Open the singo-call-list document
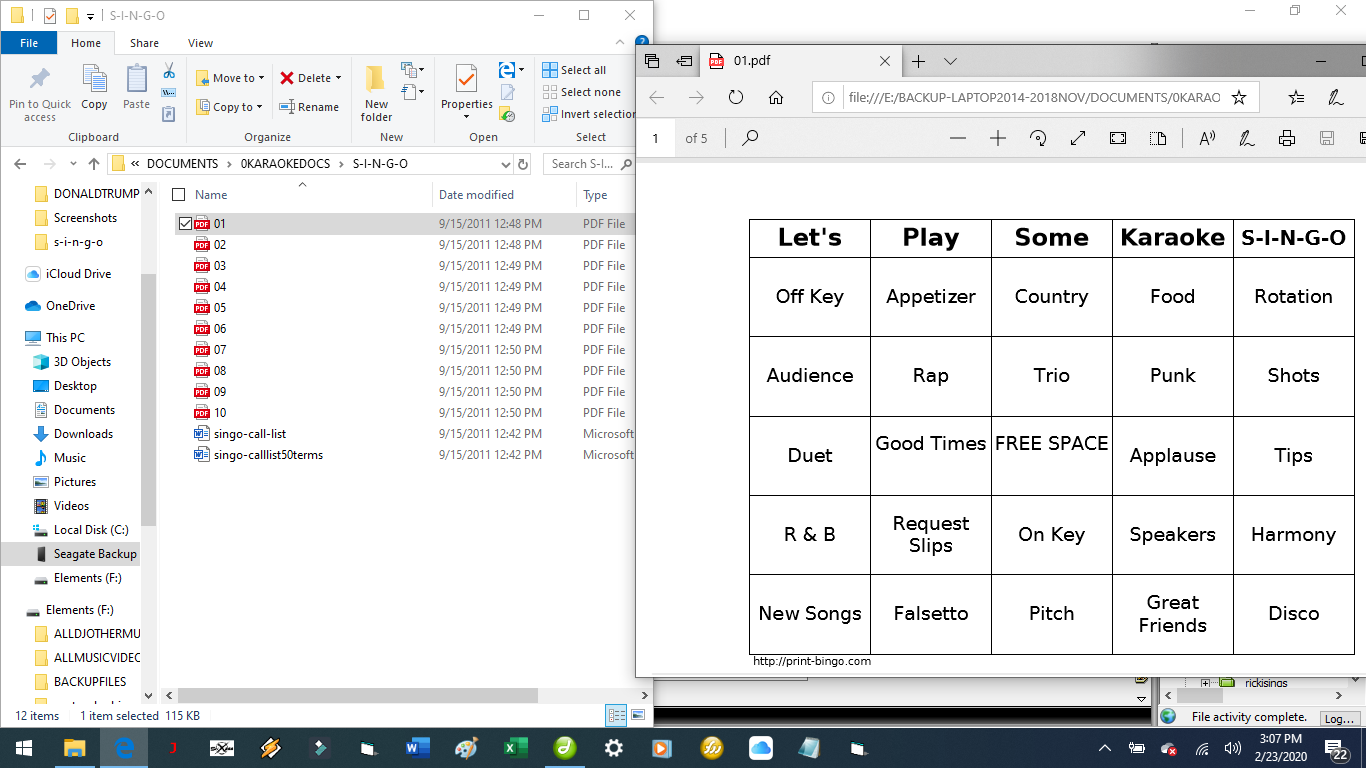The height and width of the screenshot is (768, 1366). coord(250,434)
